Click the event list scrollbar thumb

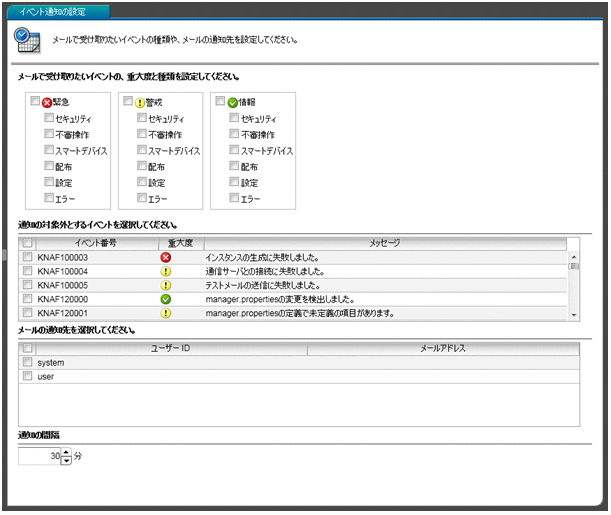[x=574, y=266]
